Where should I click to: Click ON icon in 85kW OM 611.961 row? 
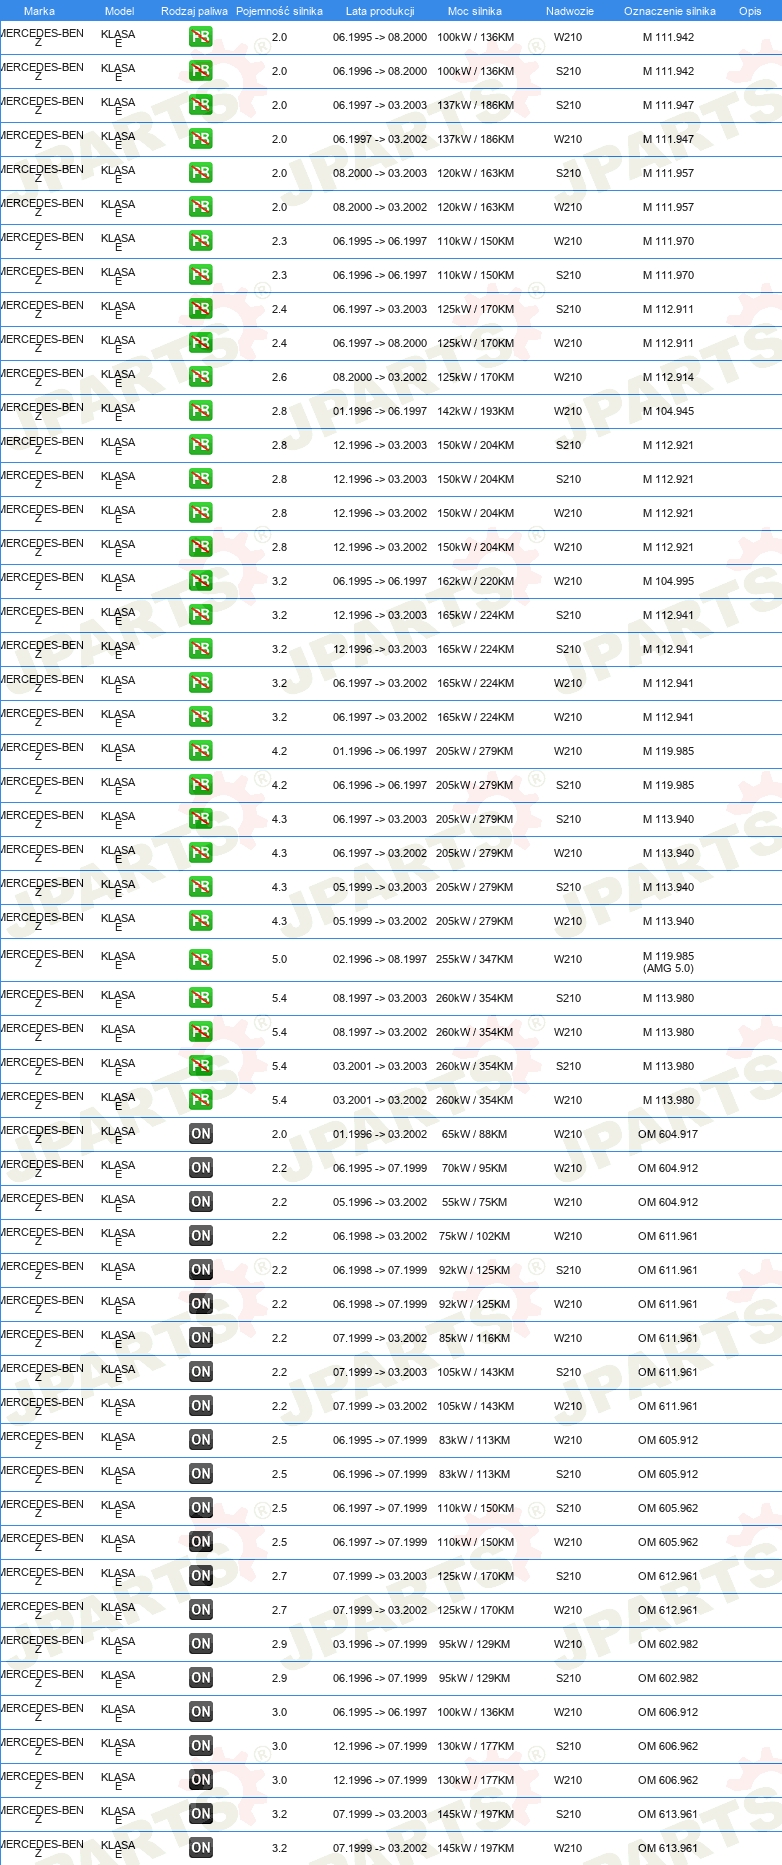(201, 1338)
